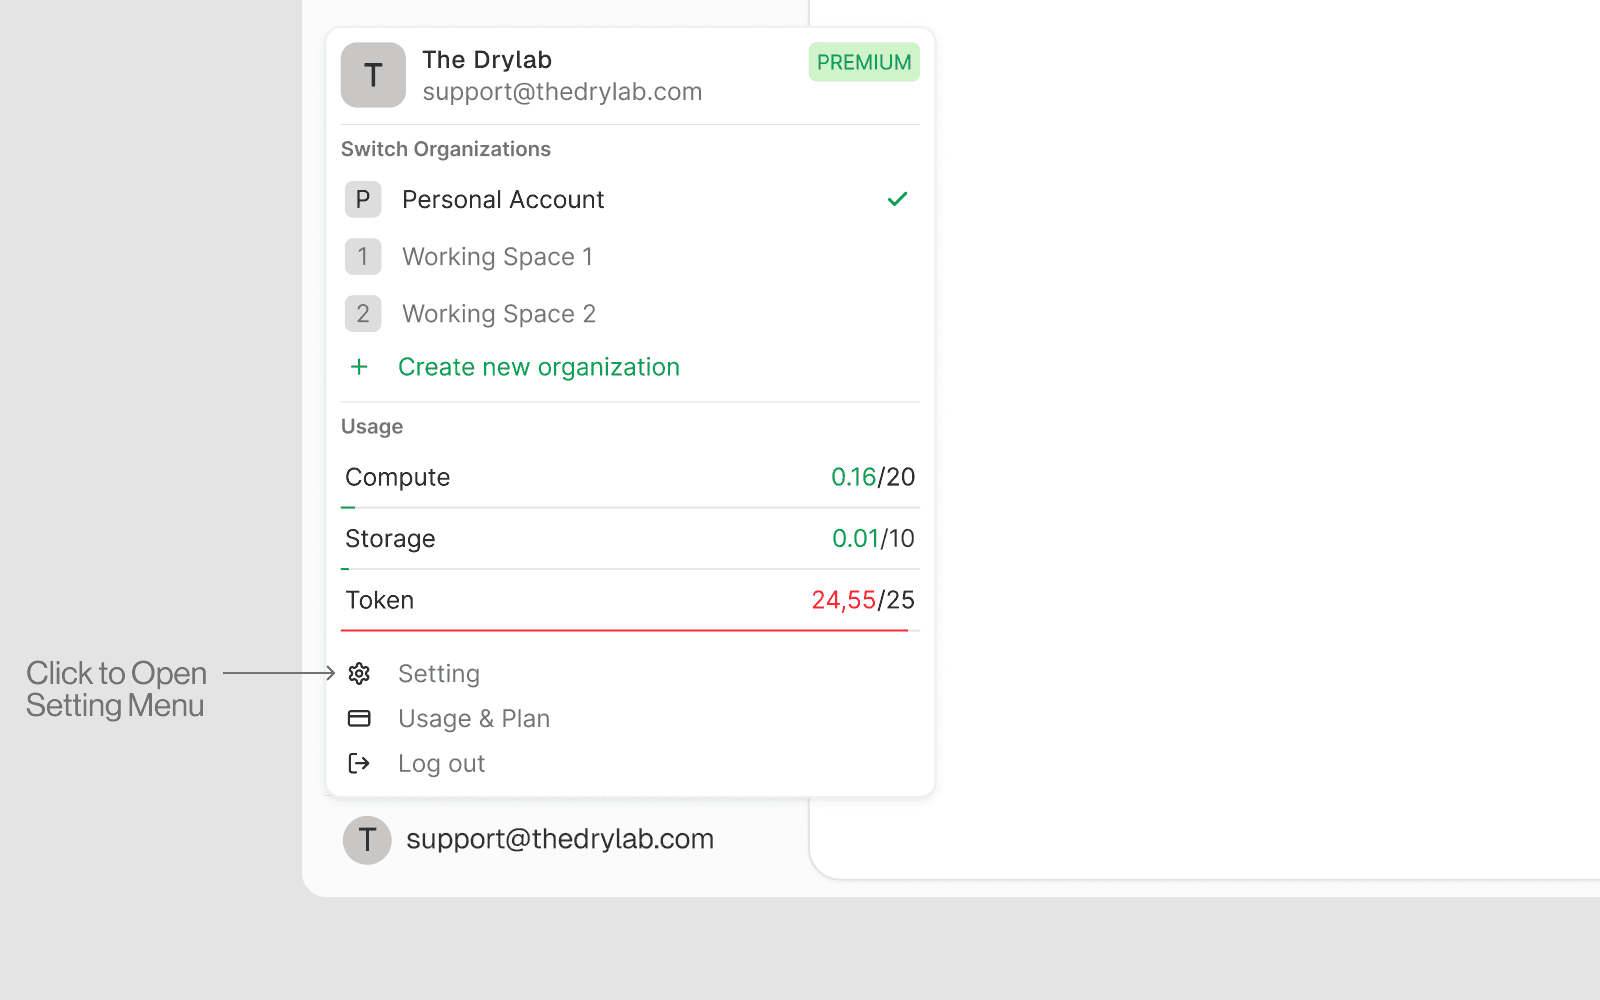Click the Storage value 0.01/10
This screenshot has height=1000, width=1600.
873,539
